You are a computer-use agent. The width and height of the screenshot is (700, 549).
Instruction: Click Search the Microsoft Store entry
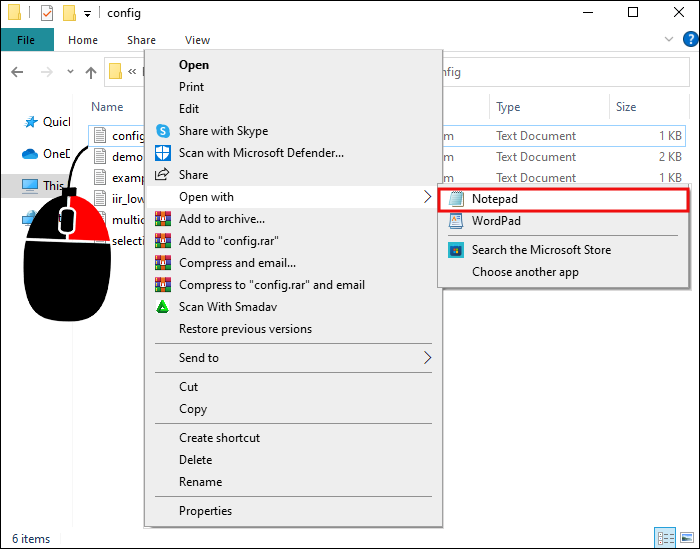coord(563,250)
